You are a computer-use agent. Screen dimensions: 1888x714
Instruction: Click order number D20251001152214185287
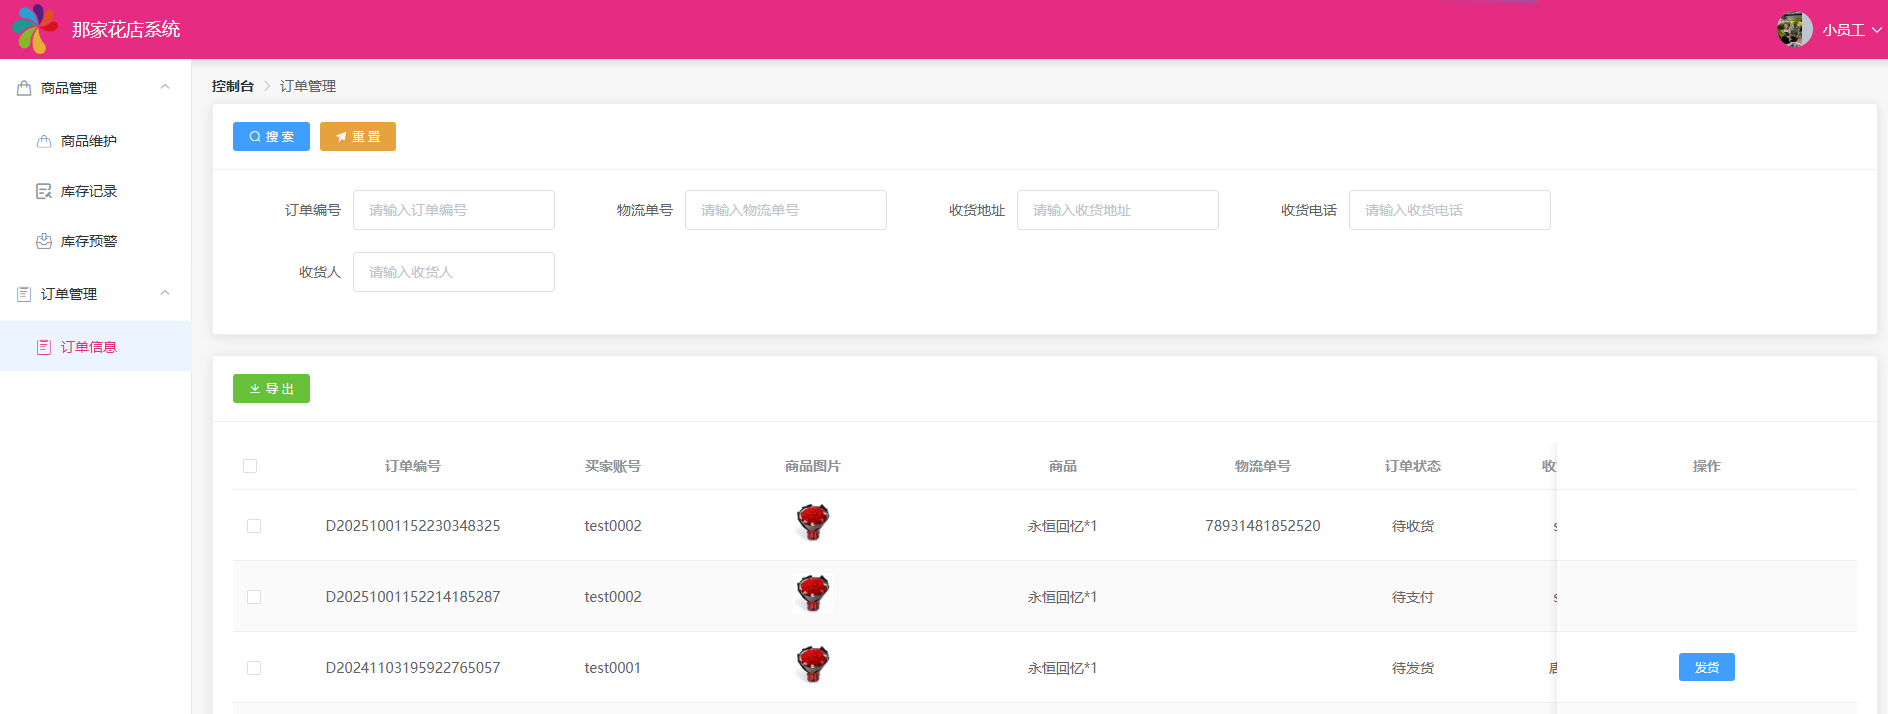click(x=413, y=597)
